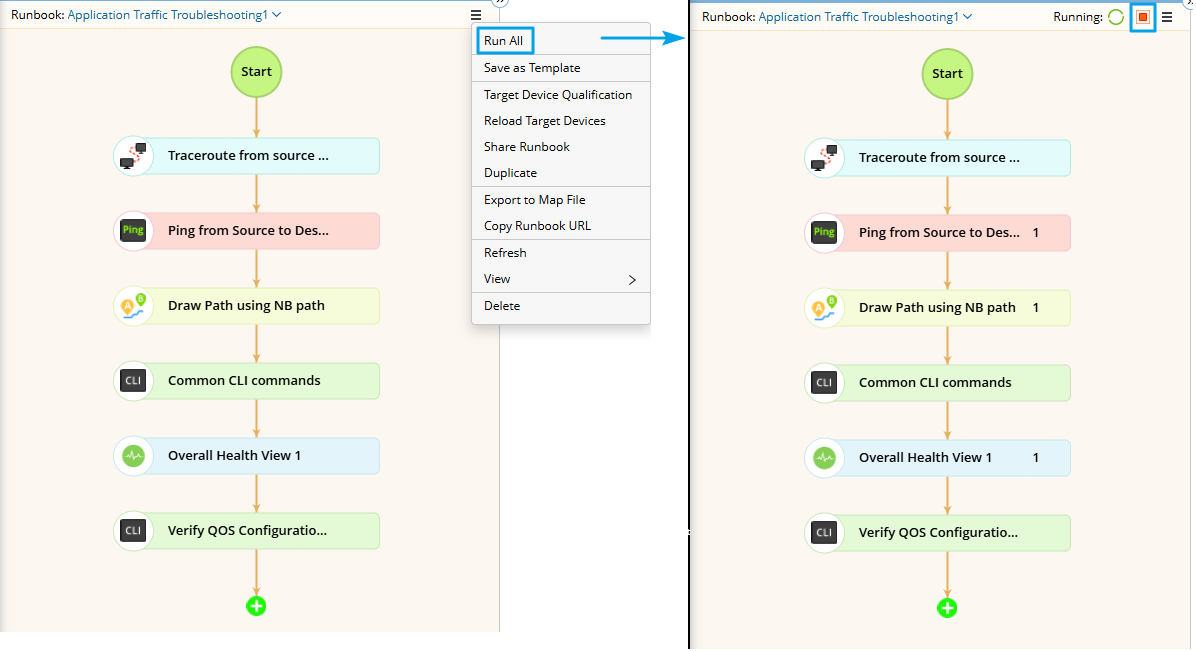Click the green plus at bottom of right runbook
The image size is (1196, 651).
947,607
